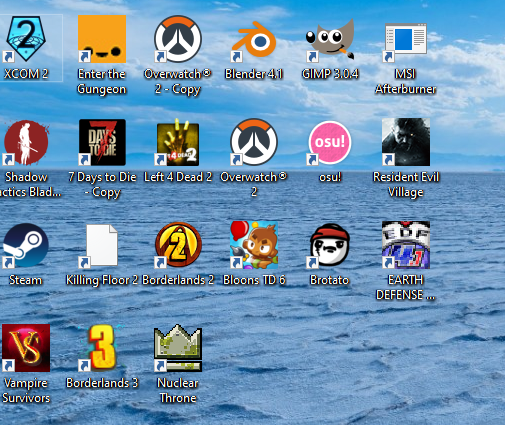Viewport: 505px width, 425px height.
Task: Select the Blender 4.1 shortcut icon
Action: 254,39
